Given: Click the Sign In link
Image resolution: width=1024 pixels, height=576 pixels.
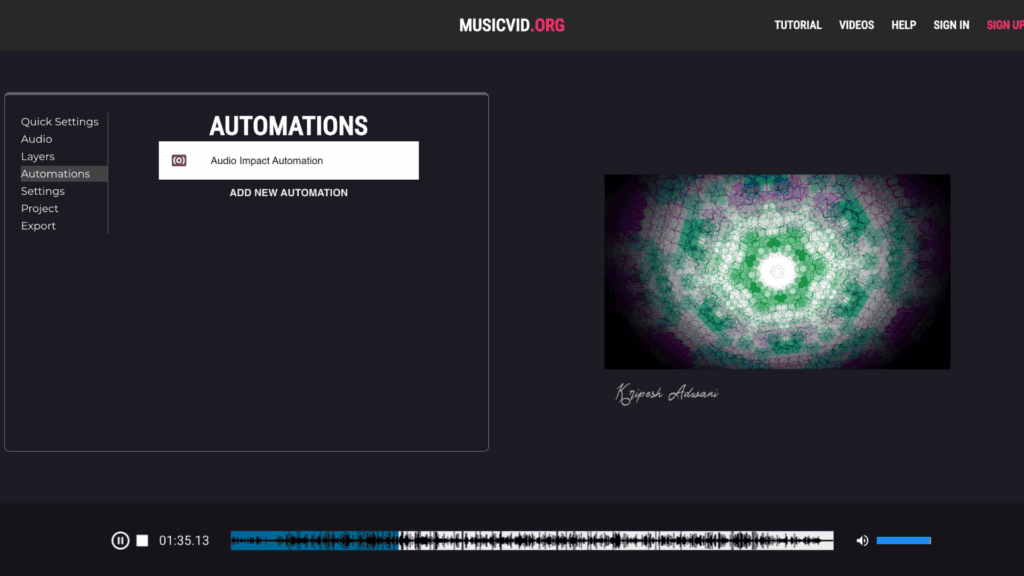Looking at the screenshot, I should (951, 25).
